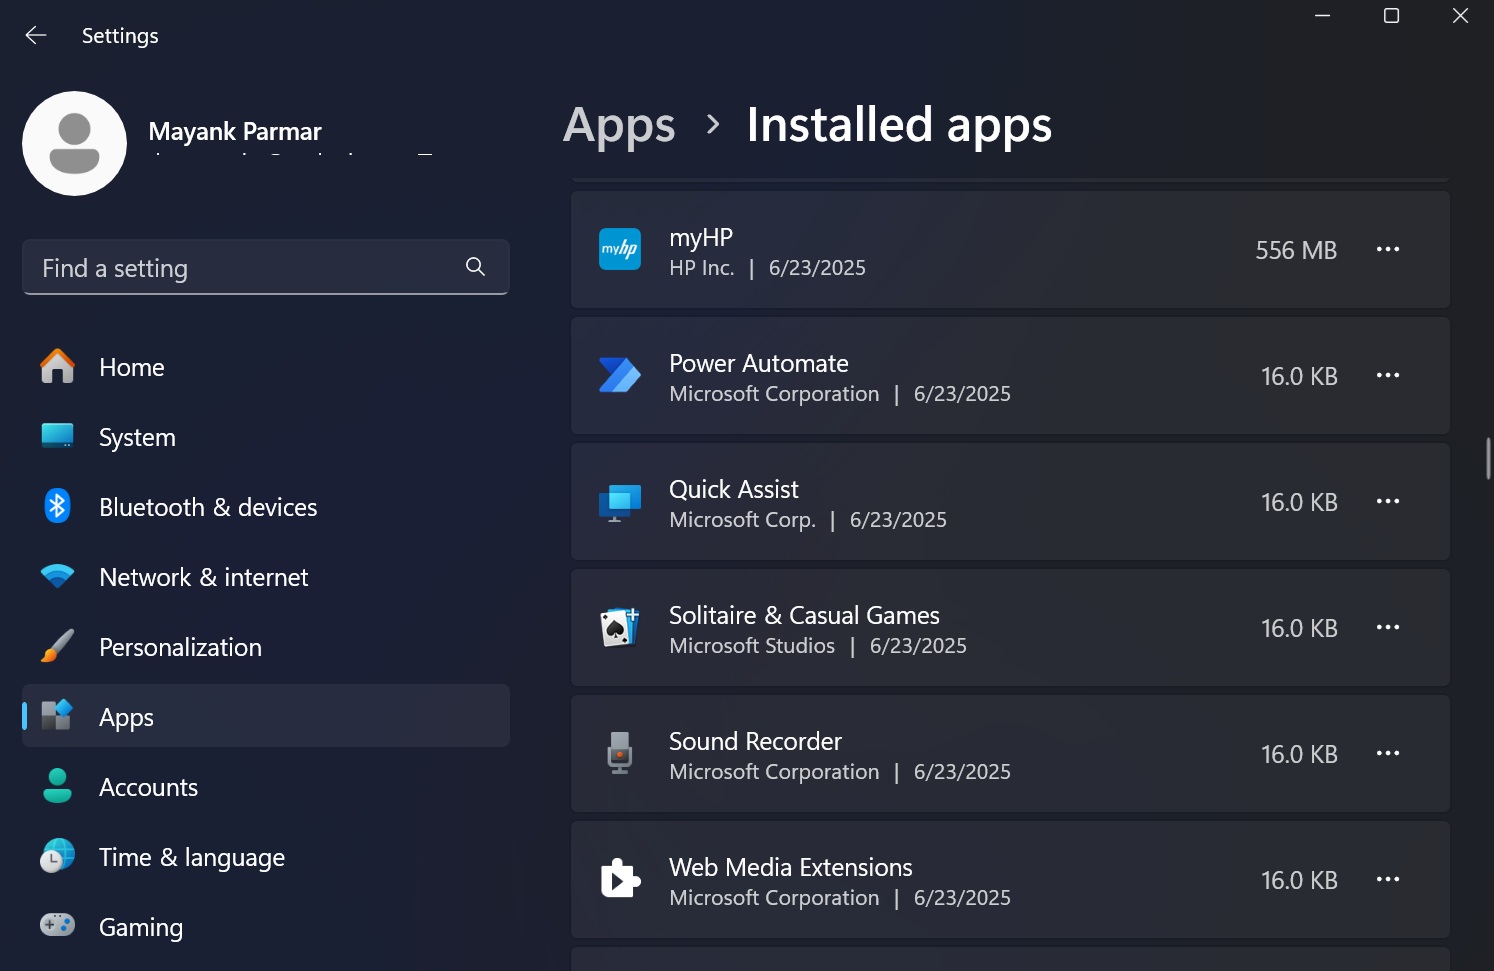Open more options for Power Automate

pos(1387,376)
